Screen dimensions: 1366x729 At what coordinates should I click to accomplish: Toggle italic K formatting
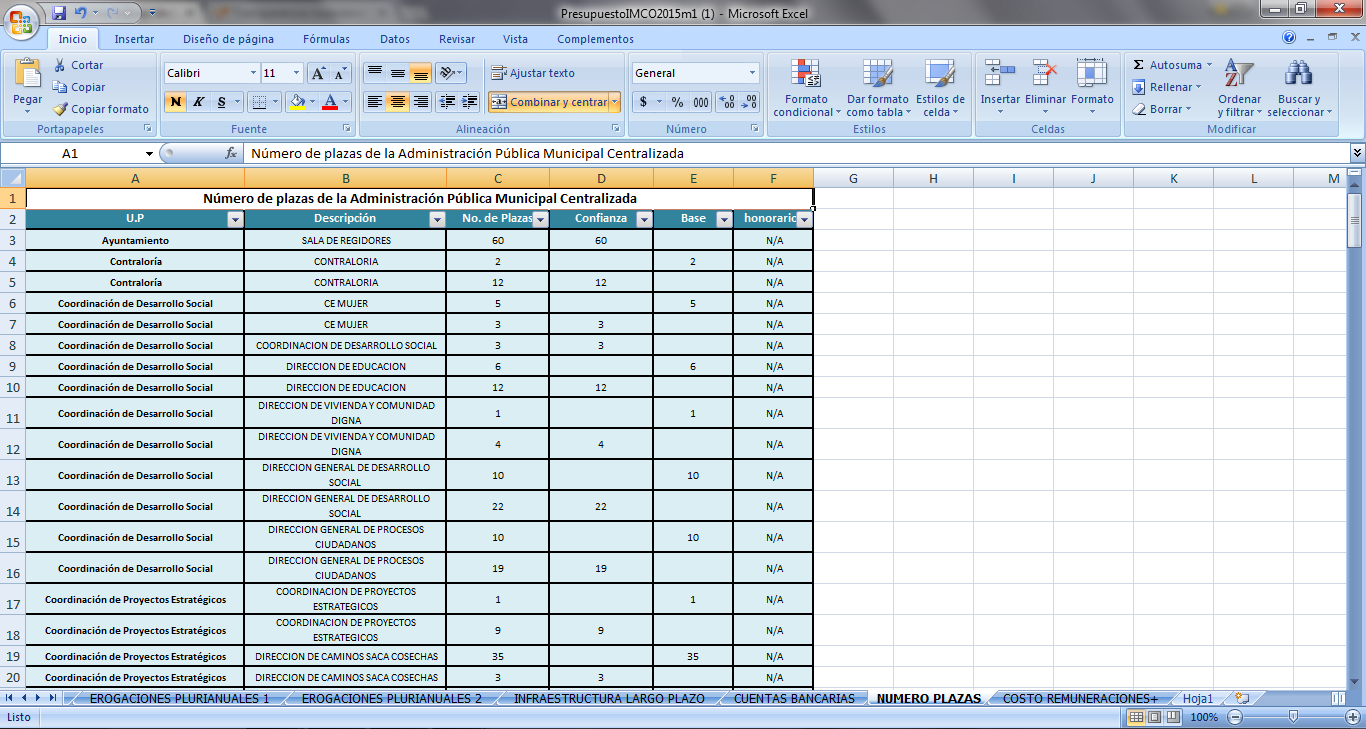pos(198,102)
